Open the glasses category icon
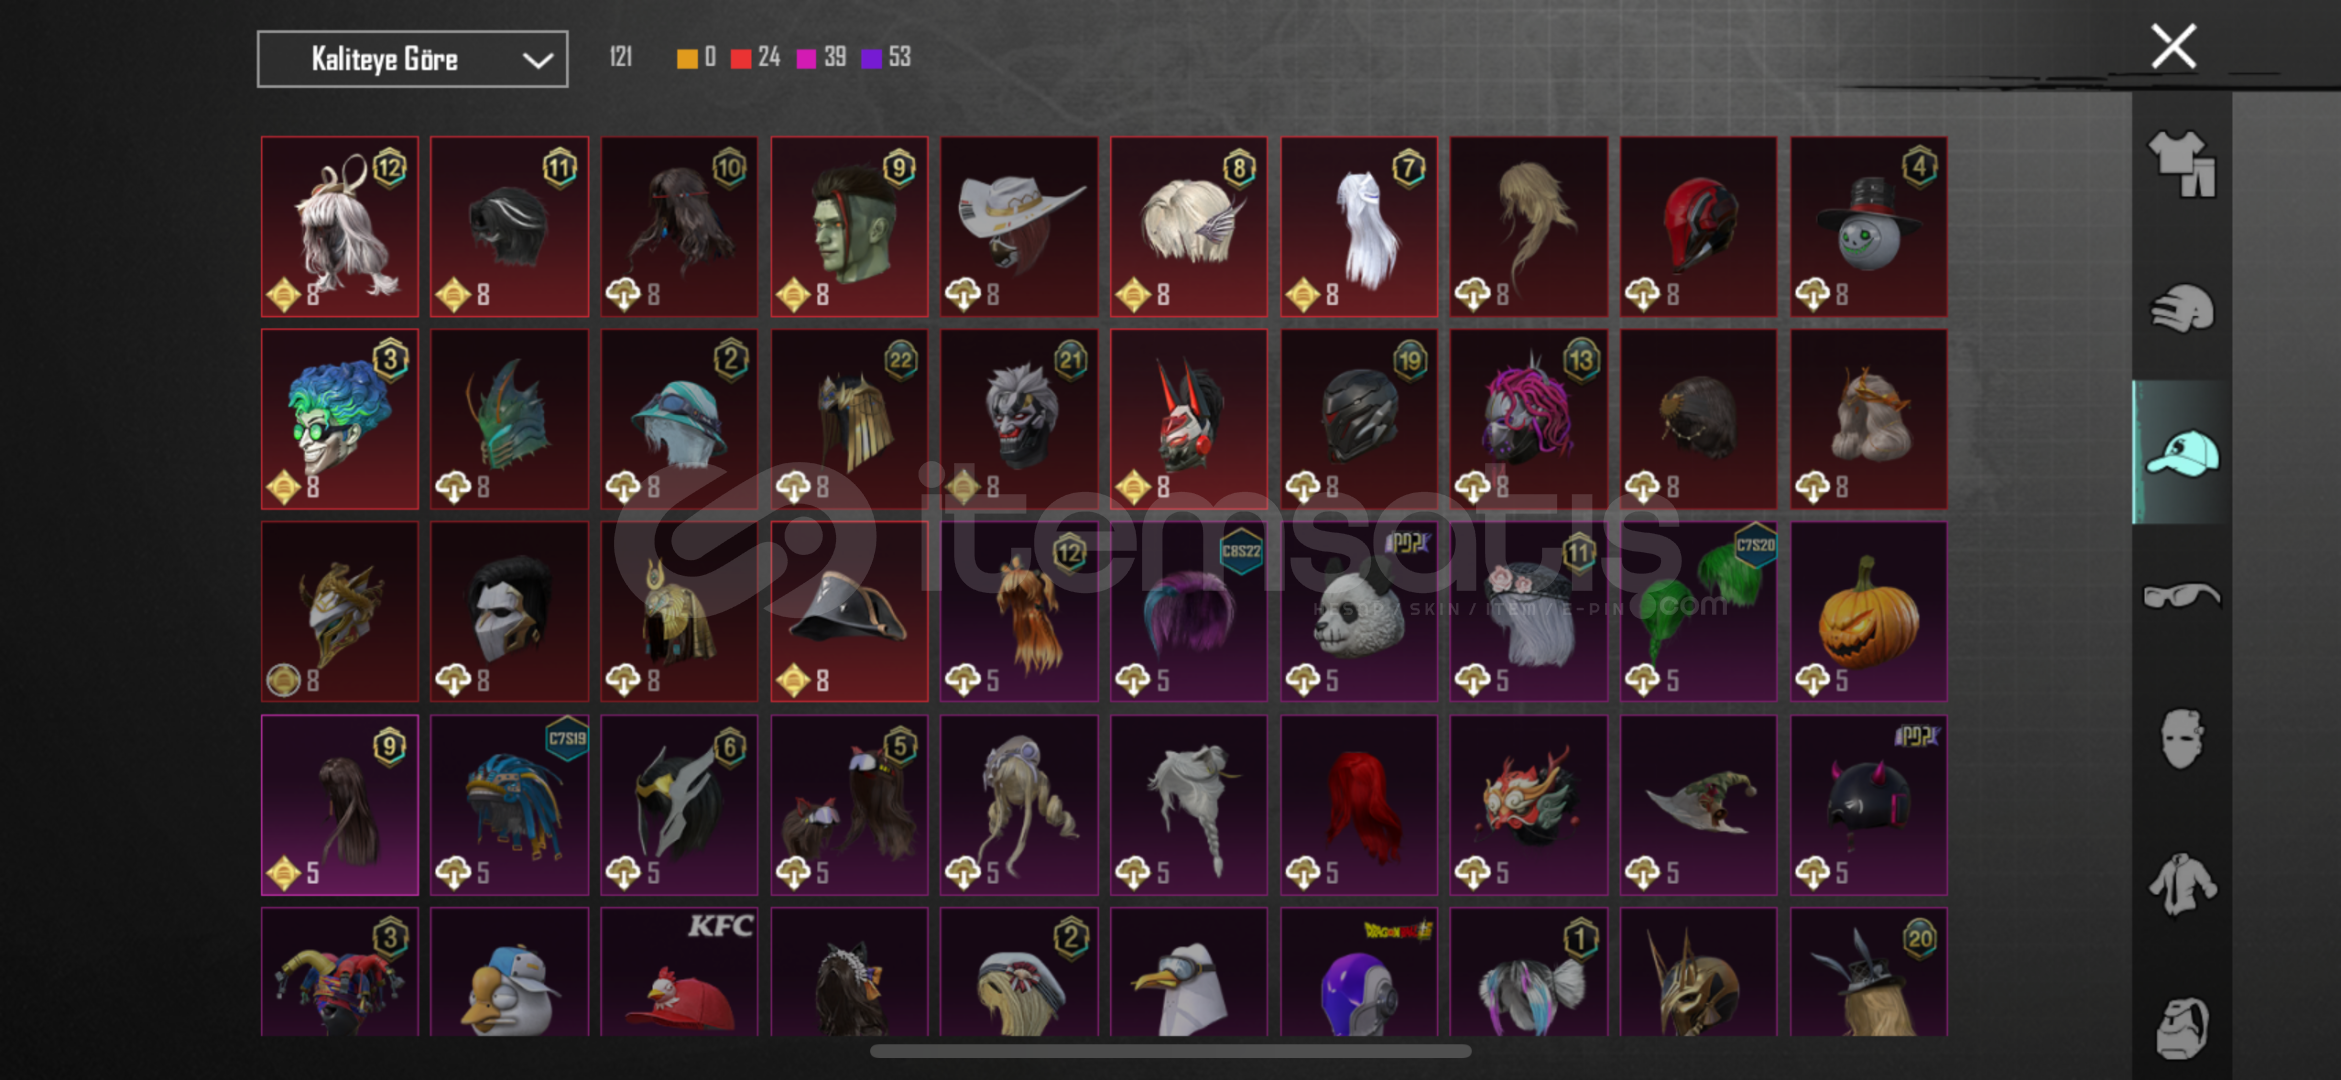Viewport: 2341px width, 1080px height. [2182, 596]
